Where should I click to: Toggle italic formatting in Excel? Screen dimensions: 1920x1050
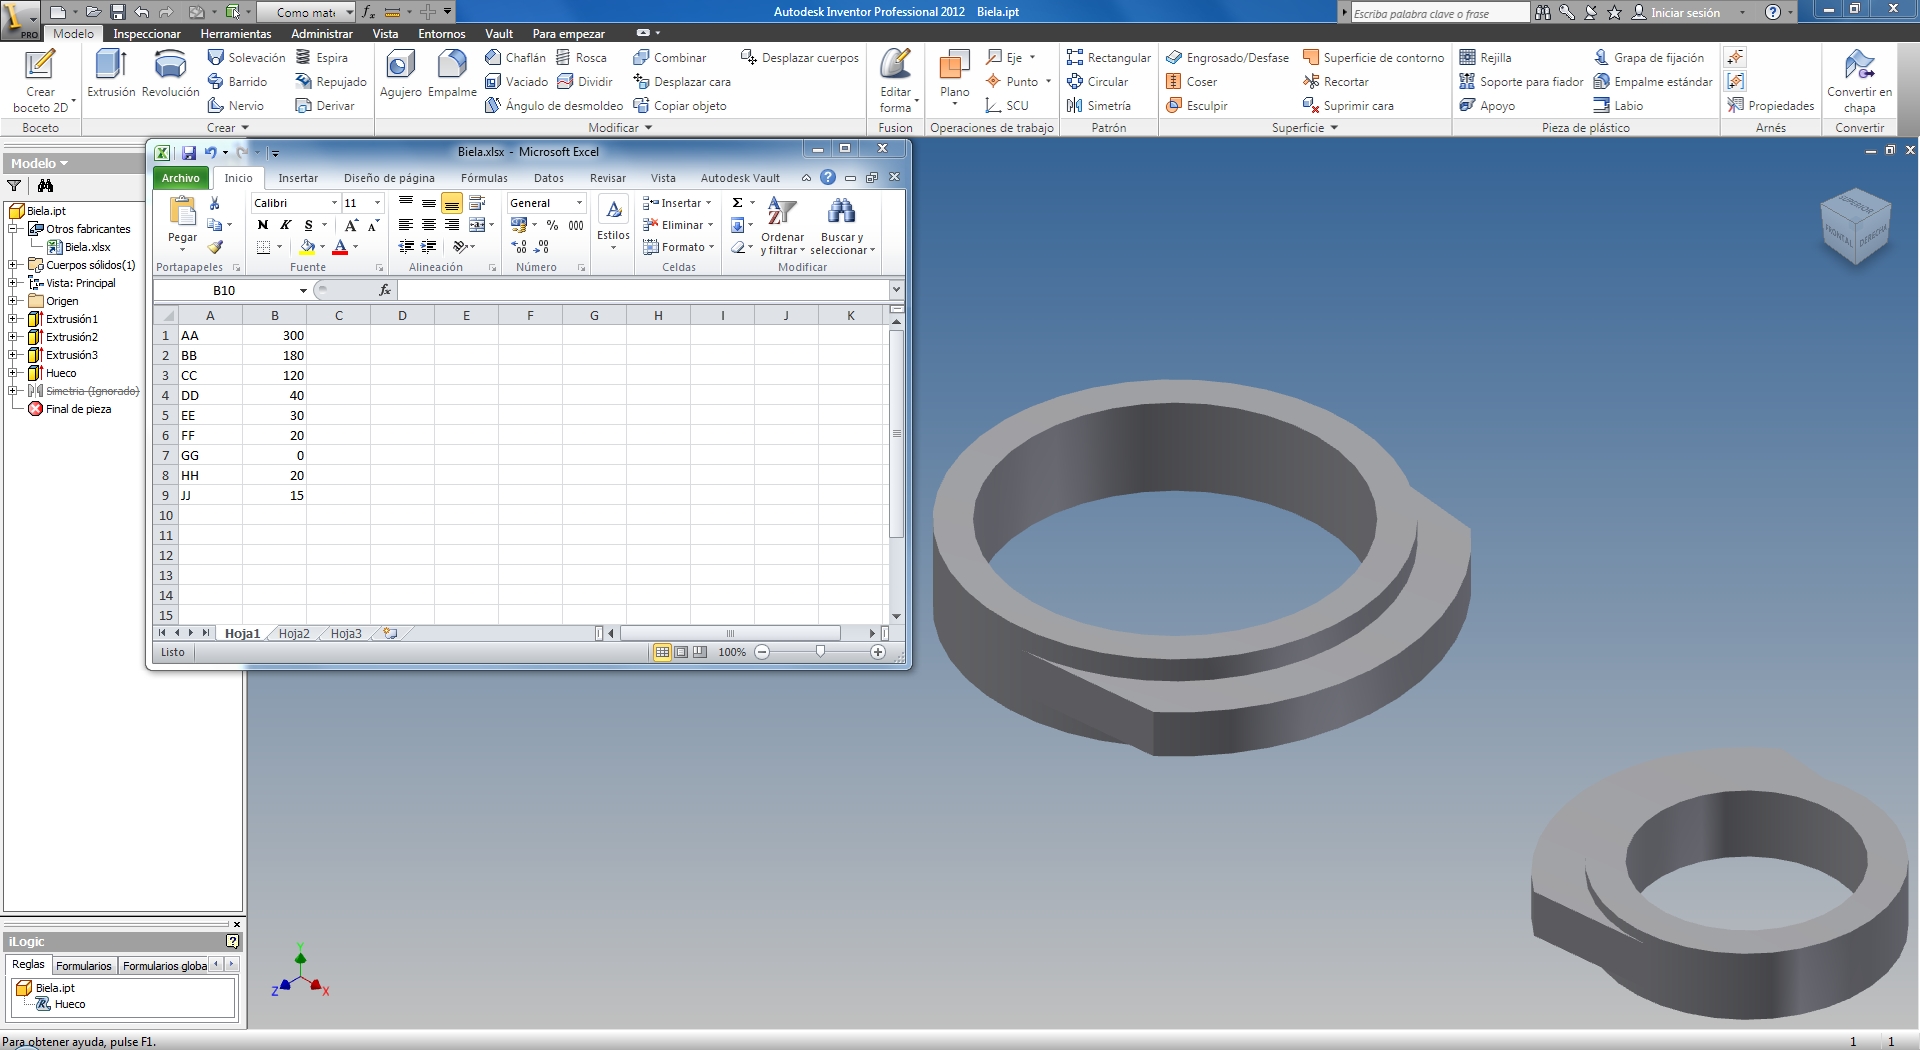pos(286,225)
